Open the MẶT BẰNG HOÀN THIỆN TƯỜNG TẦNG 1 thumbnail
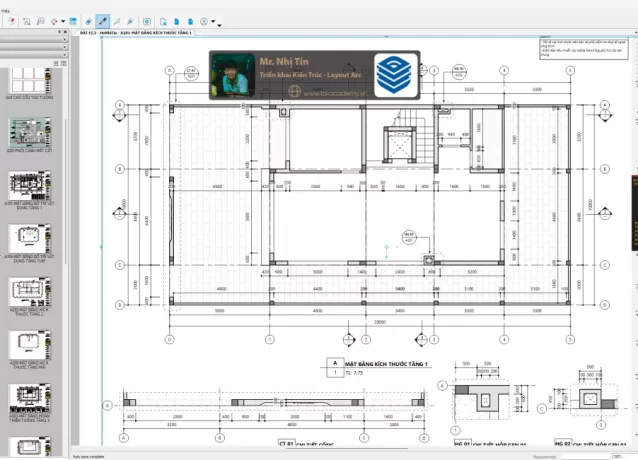Image resolution: width=638 pixels, height=460 pixels. [x=29, y=399]
